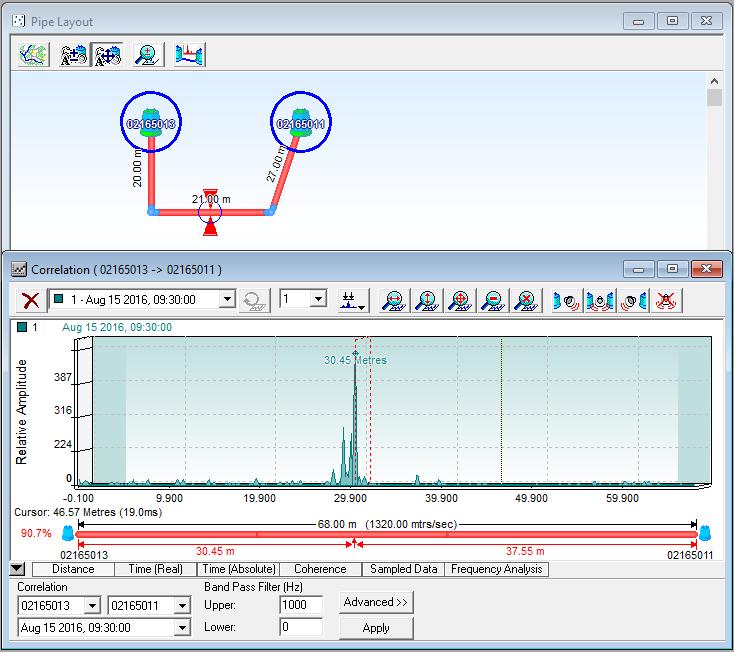Open the map view icon in Pipe Layout
The width and height of the screenshot is (734, 652).
34,55
